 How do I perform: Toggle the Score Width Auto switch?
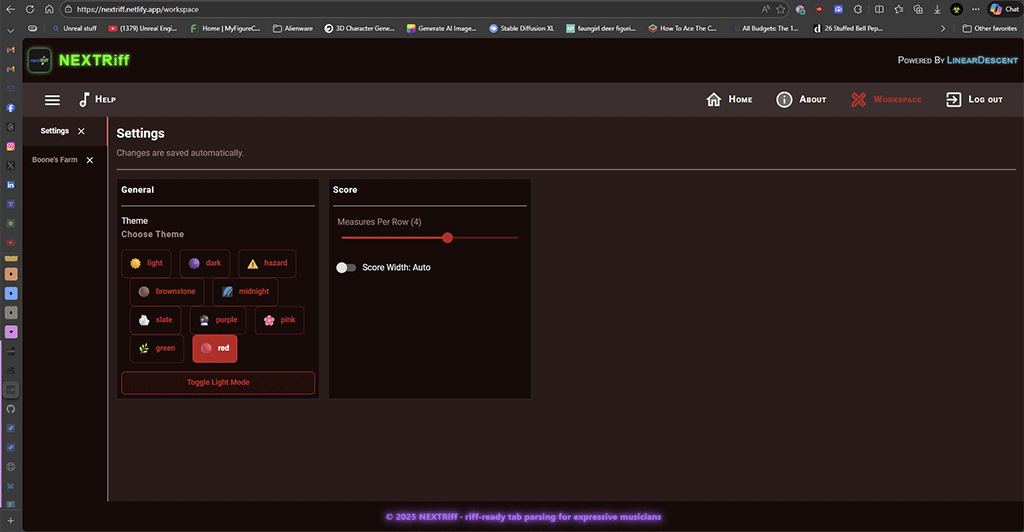pos(346,268)
